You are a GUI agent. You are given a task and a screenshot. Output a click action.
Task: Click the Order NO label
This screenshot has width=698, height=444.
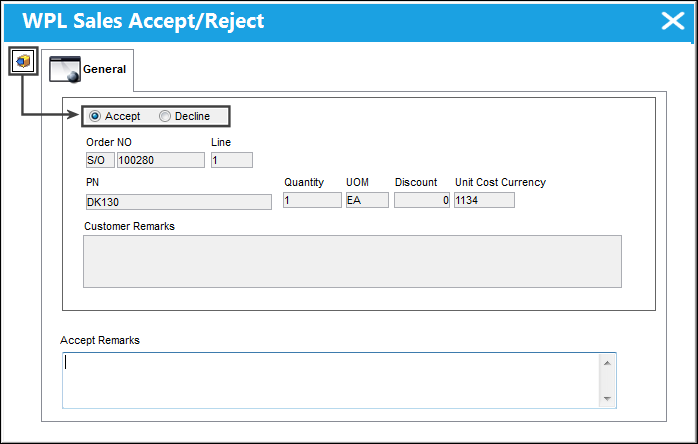click(109, 142)
